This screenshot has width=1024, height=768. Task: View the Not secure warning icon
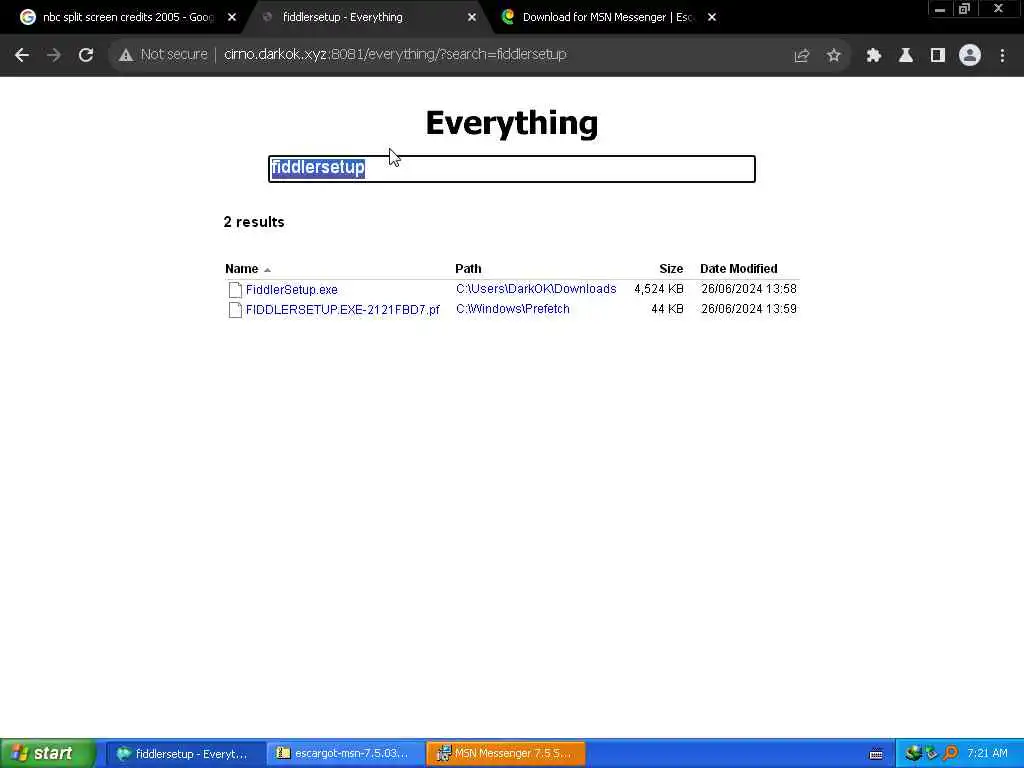126,56
